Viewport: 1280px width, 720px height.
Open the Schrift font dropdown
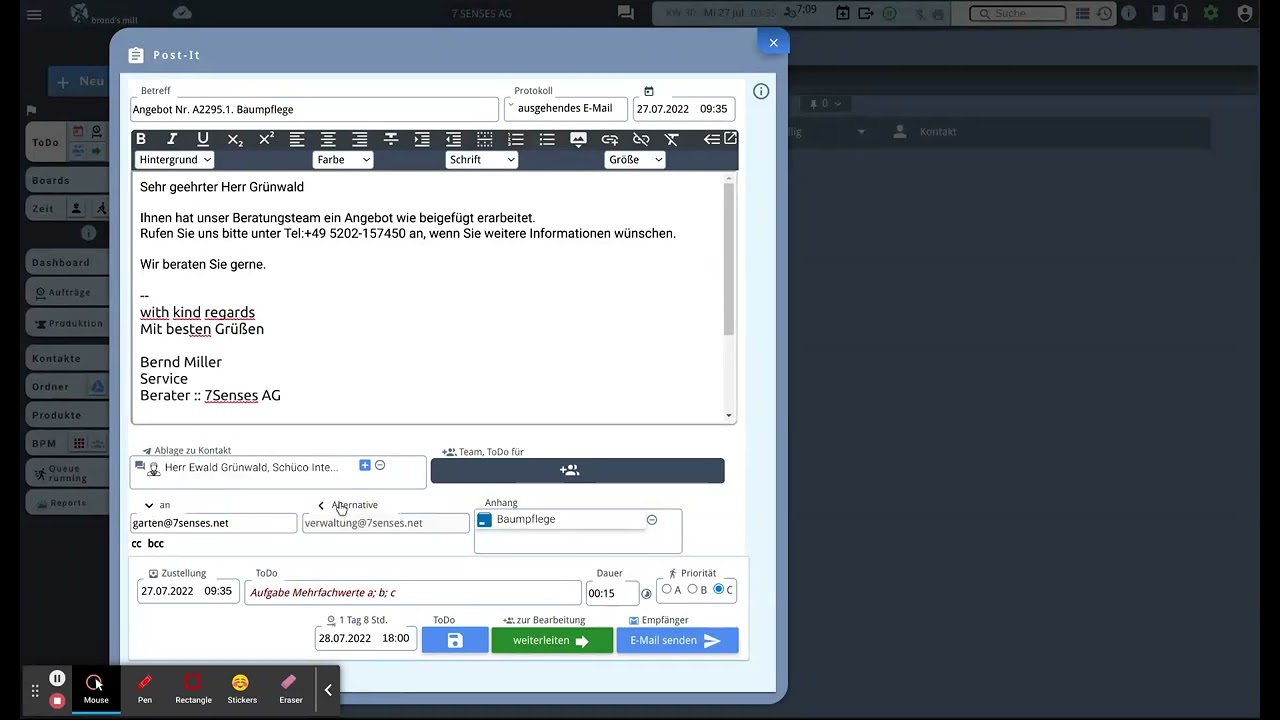coord(481,160)
